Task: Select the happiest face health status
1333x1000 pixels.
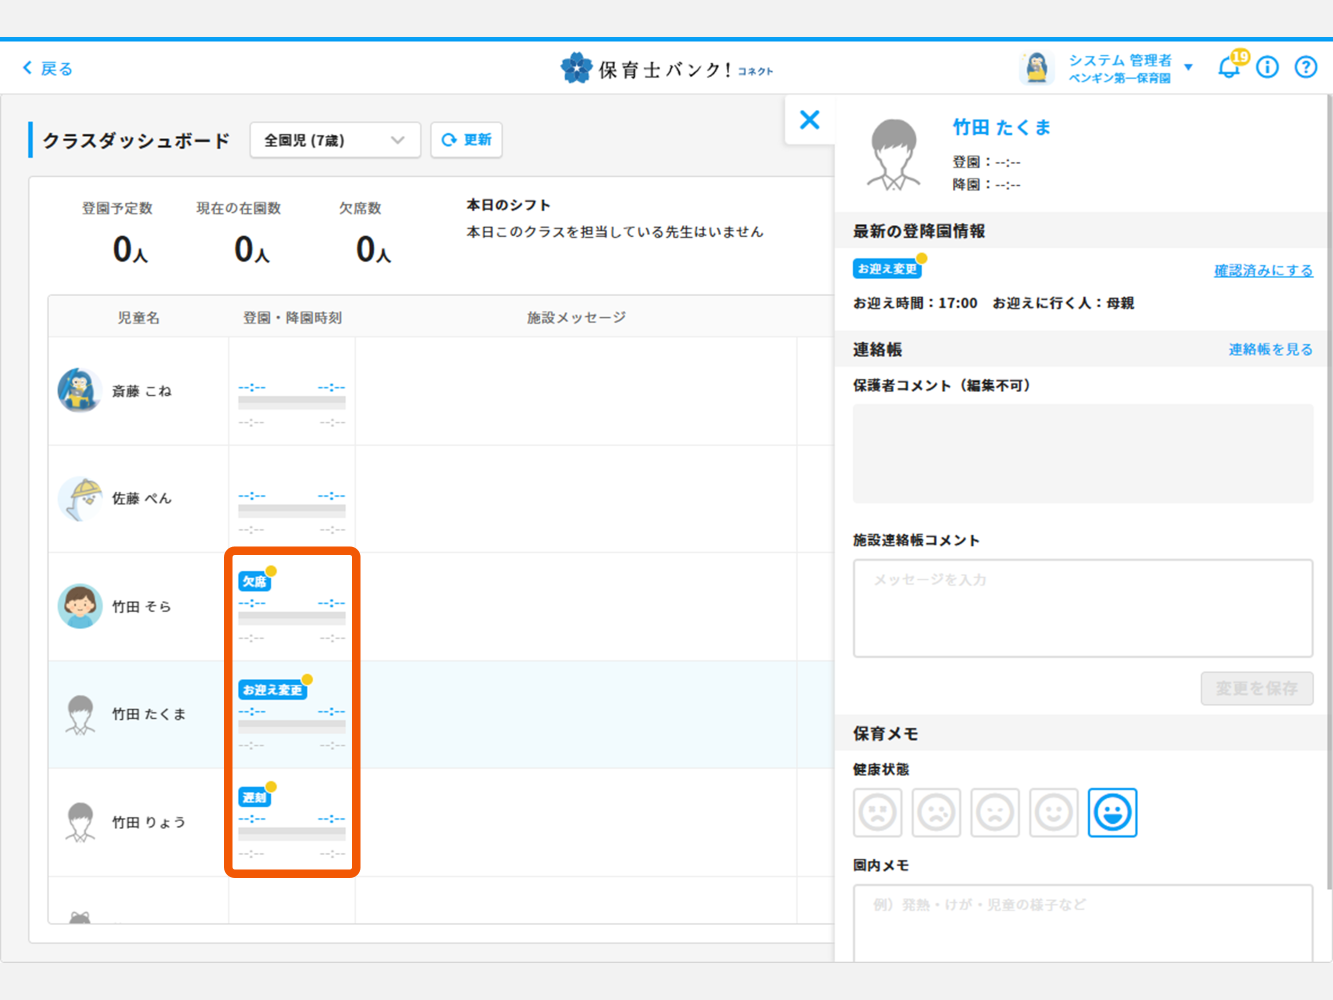Action: [x=1112, y=812]
